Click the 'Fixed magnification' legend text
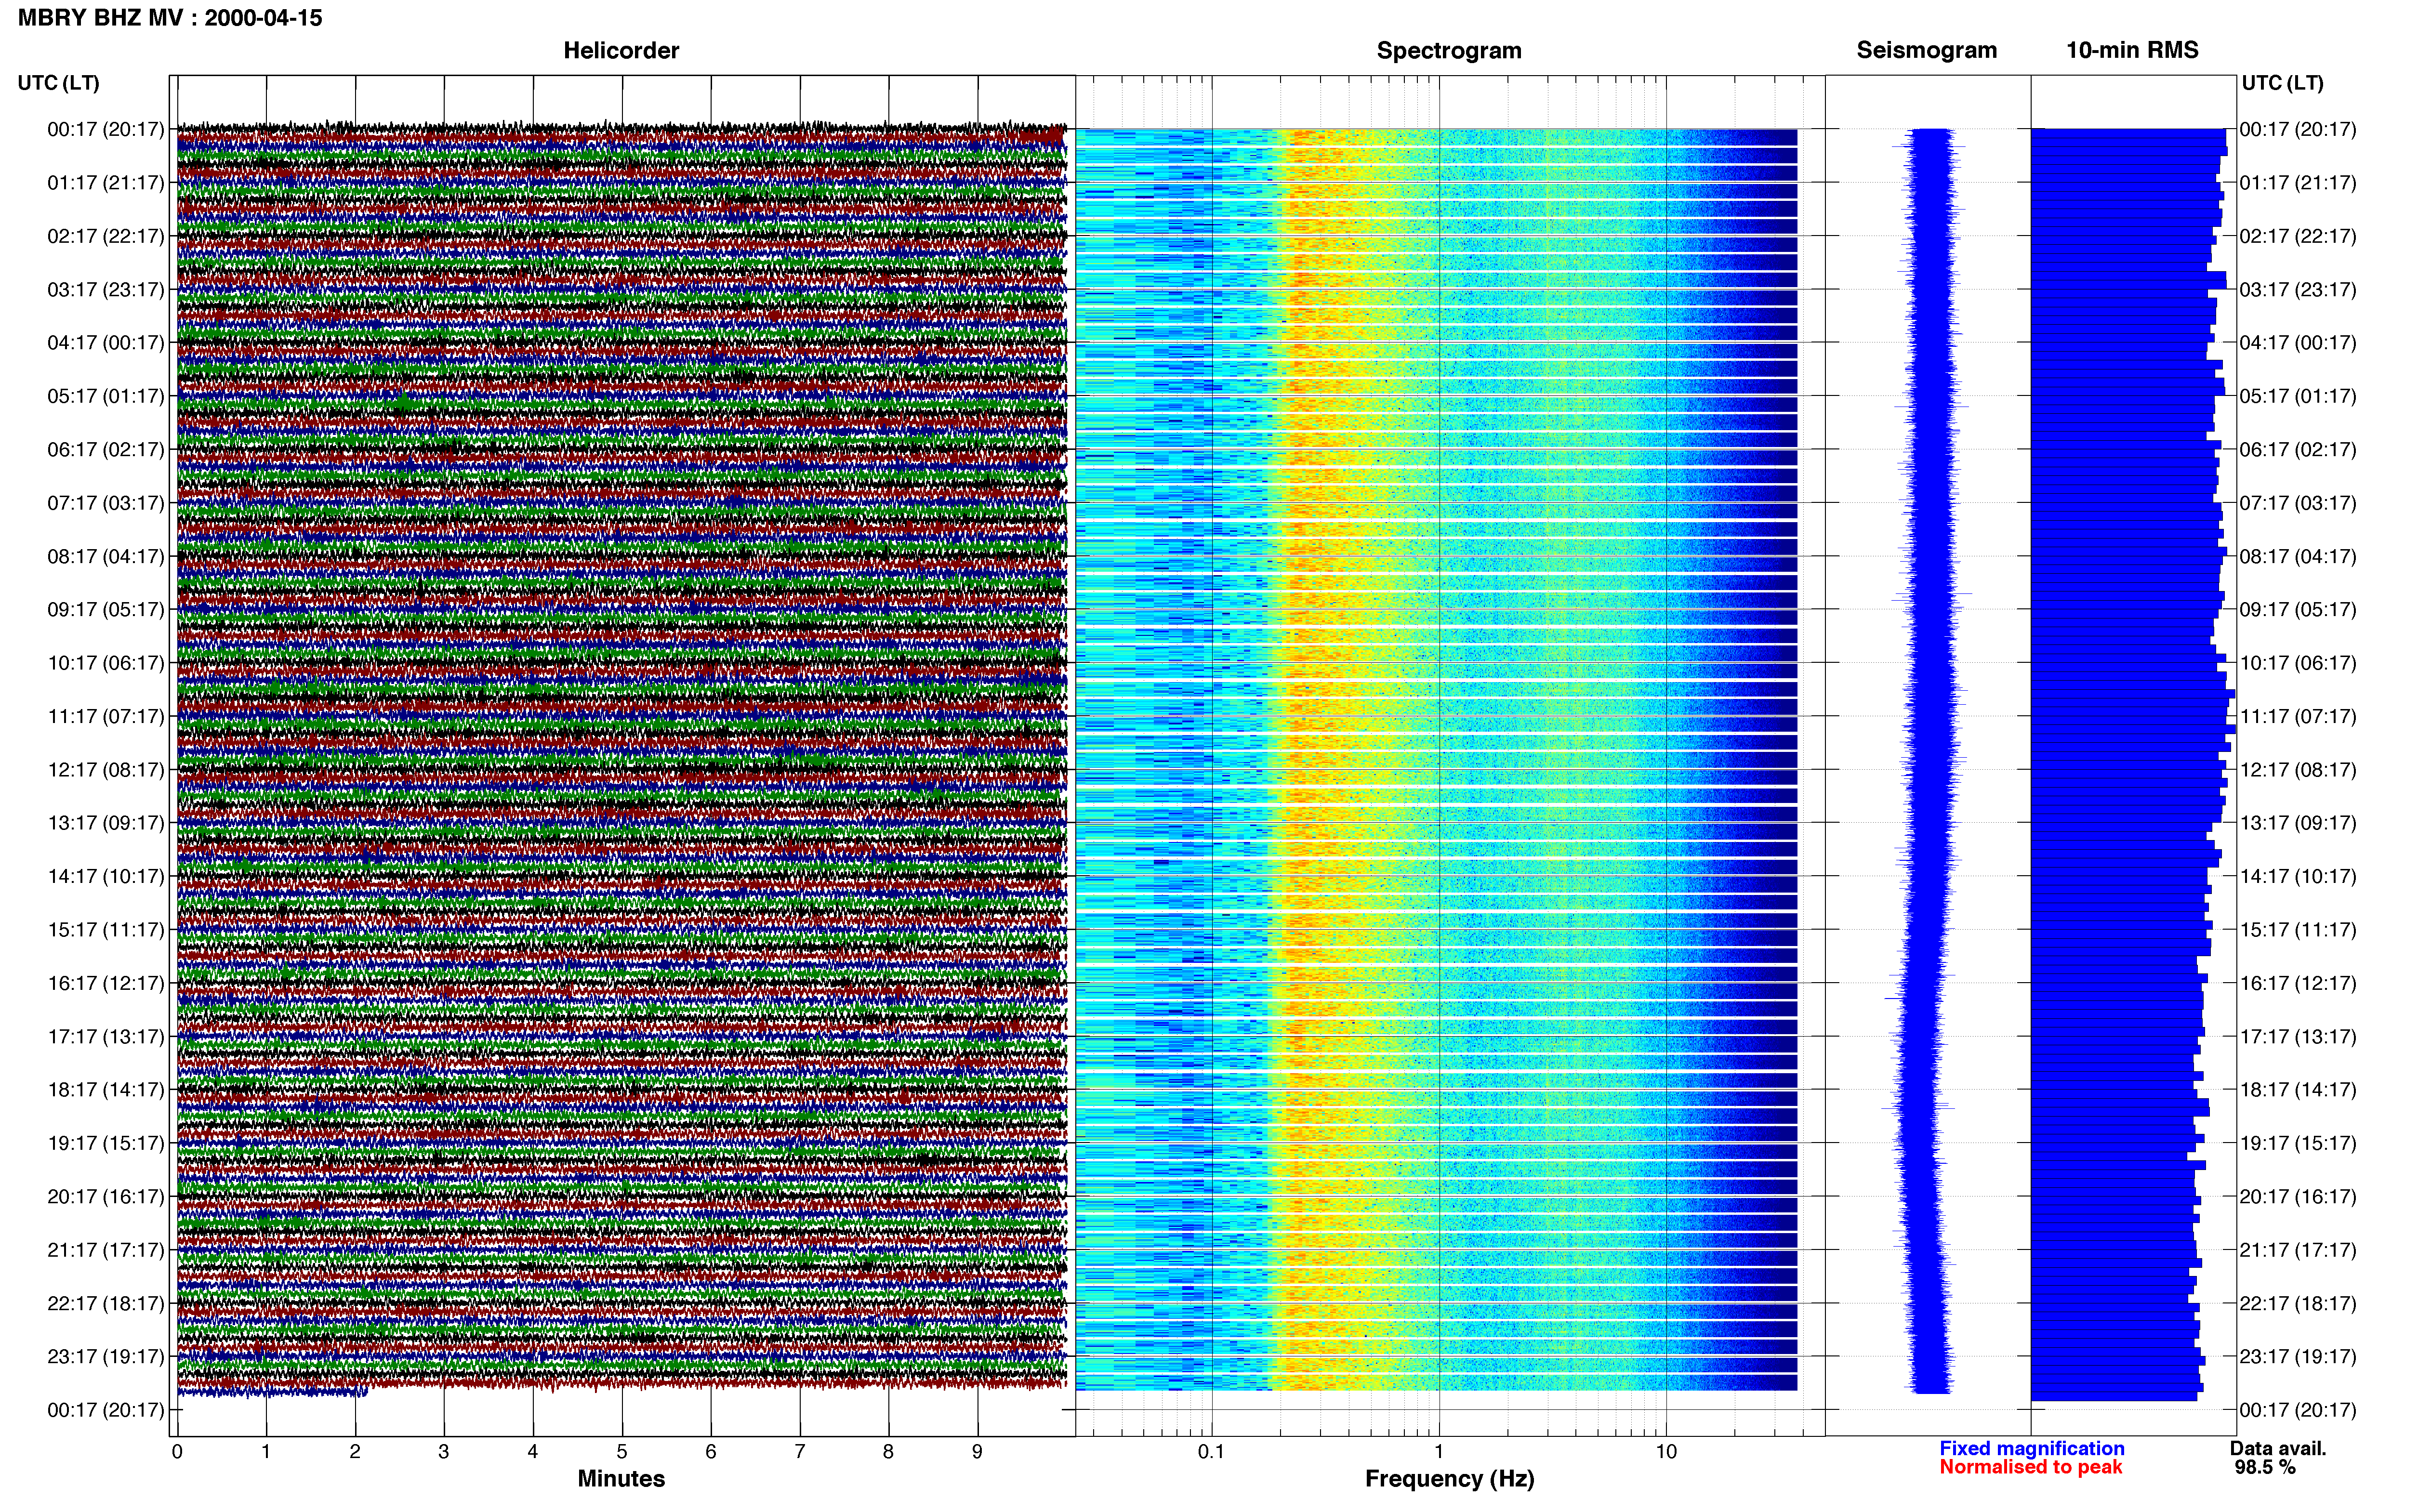Screen dimensions: 2418x1512 2031,1448
